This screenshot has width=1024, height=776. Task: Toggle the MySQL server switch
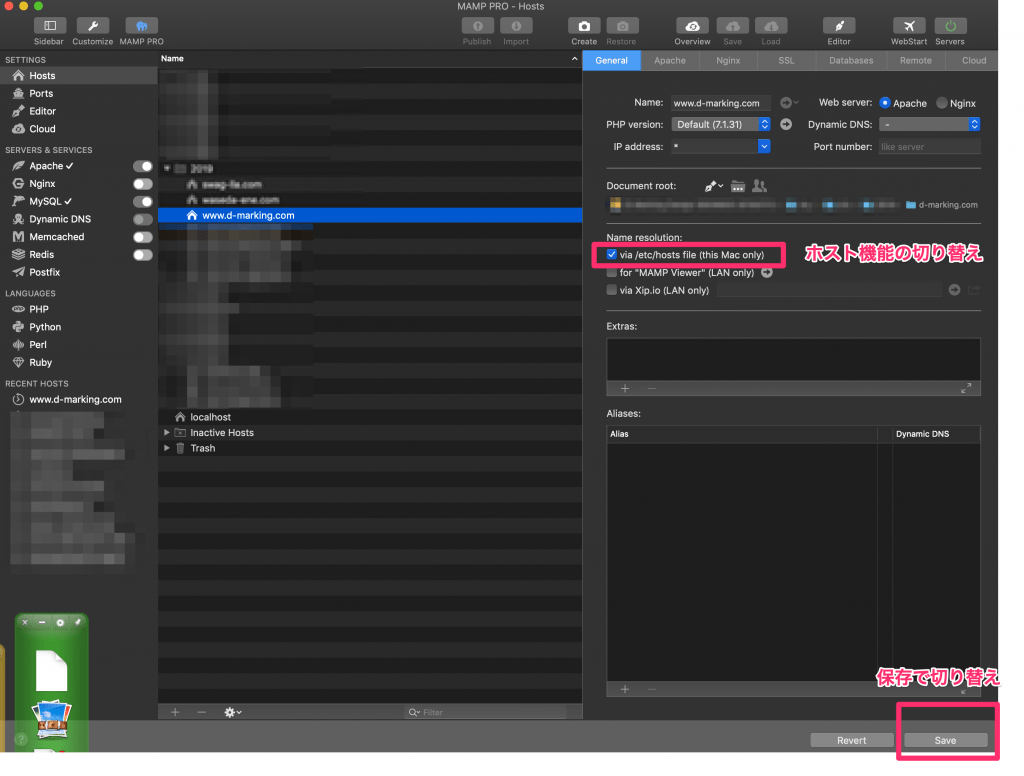point(142,201)
